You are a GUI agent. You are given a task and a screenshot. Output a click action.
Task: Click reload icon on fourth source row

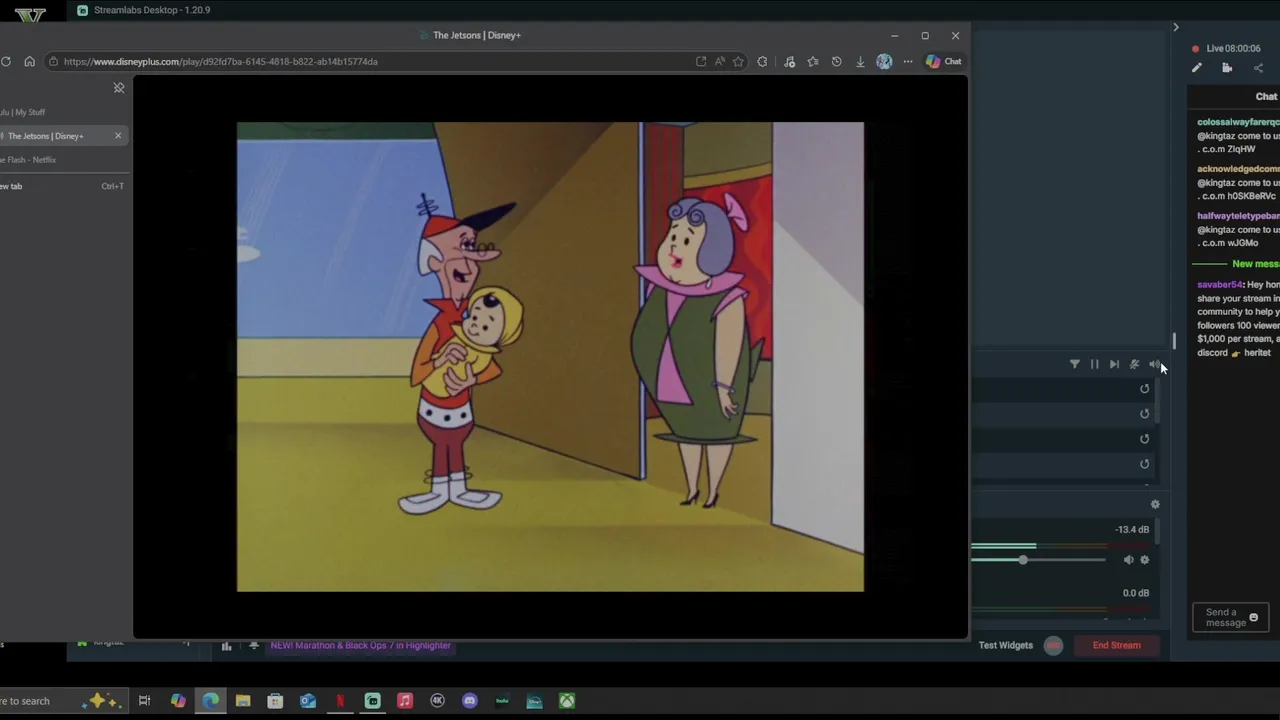1145,464
